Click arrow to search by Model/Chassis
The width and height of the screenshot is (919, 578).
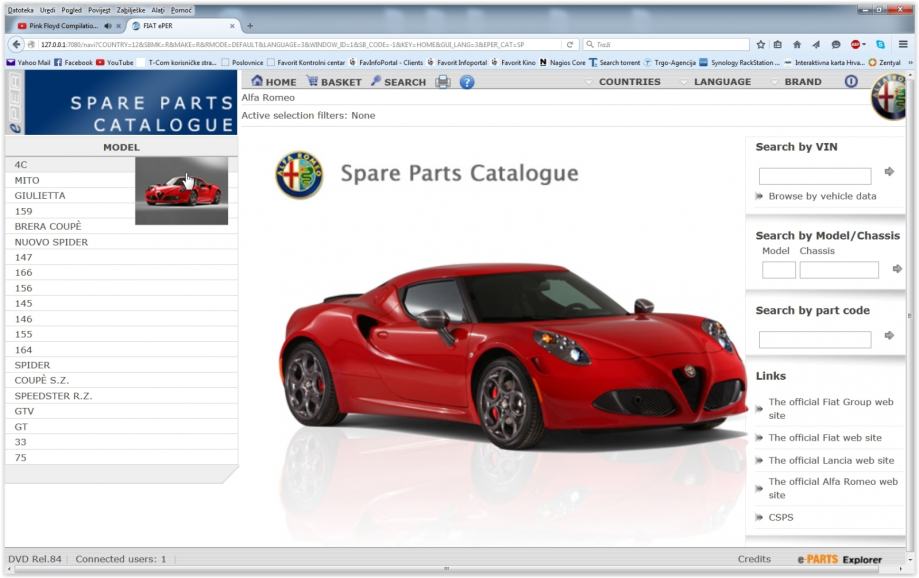coord(897,269)
